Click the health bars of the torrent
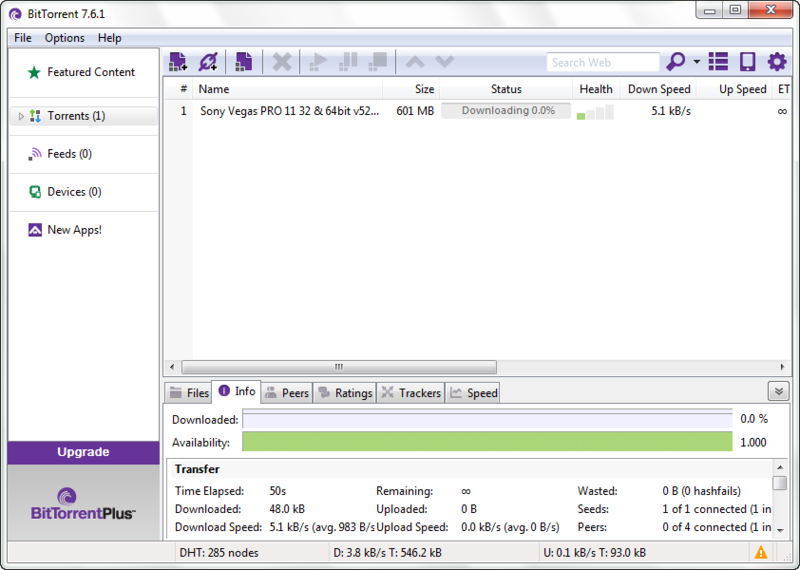 595,112
